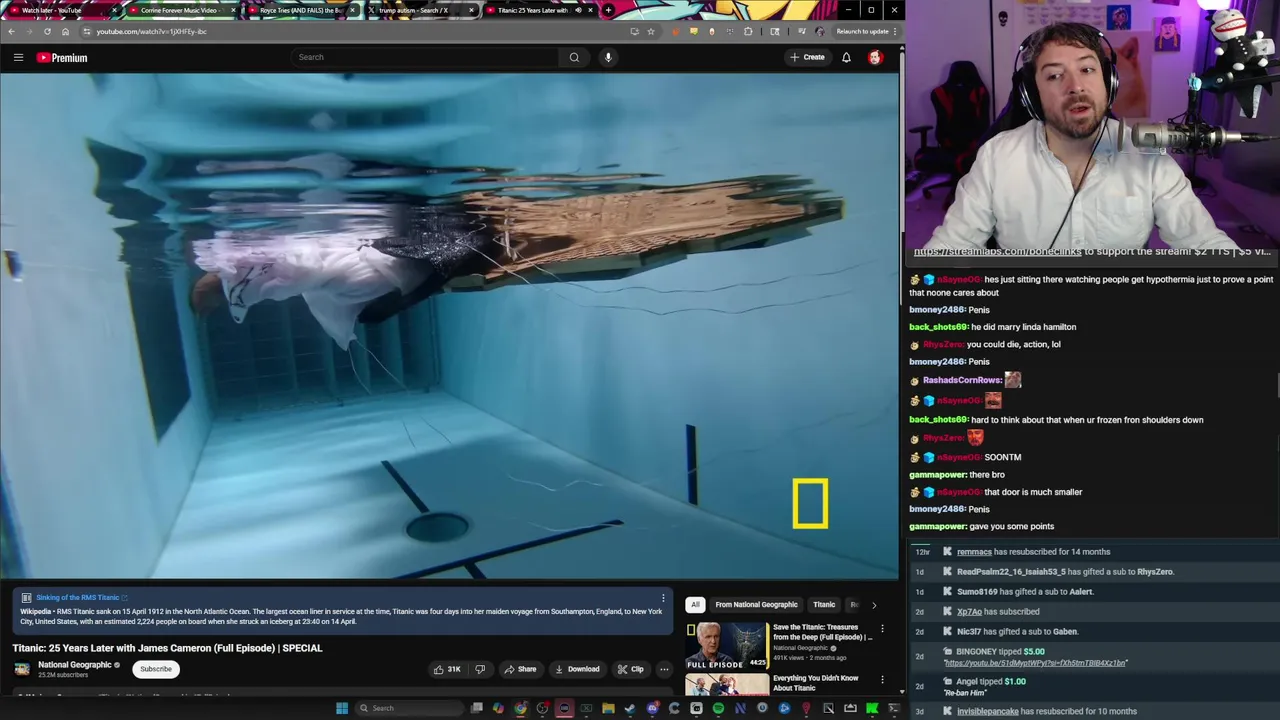Open the YouTube guide hamburger menu
The height and width of the screenshot is (720, 1280).
(18, 58)
